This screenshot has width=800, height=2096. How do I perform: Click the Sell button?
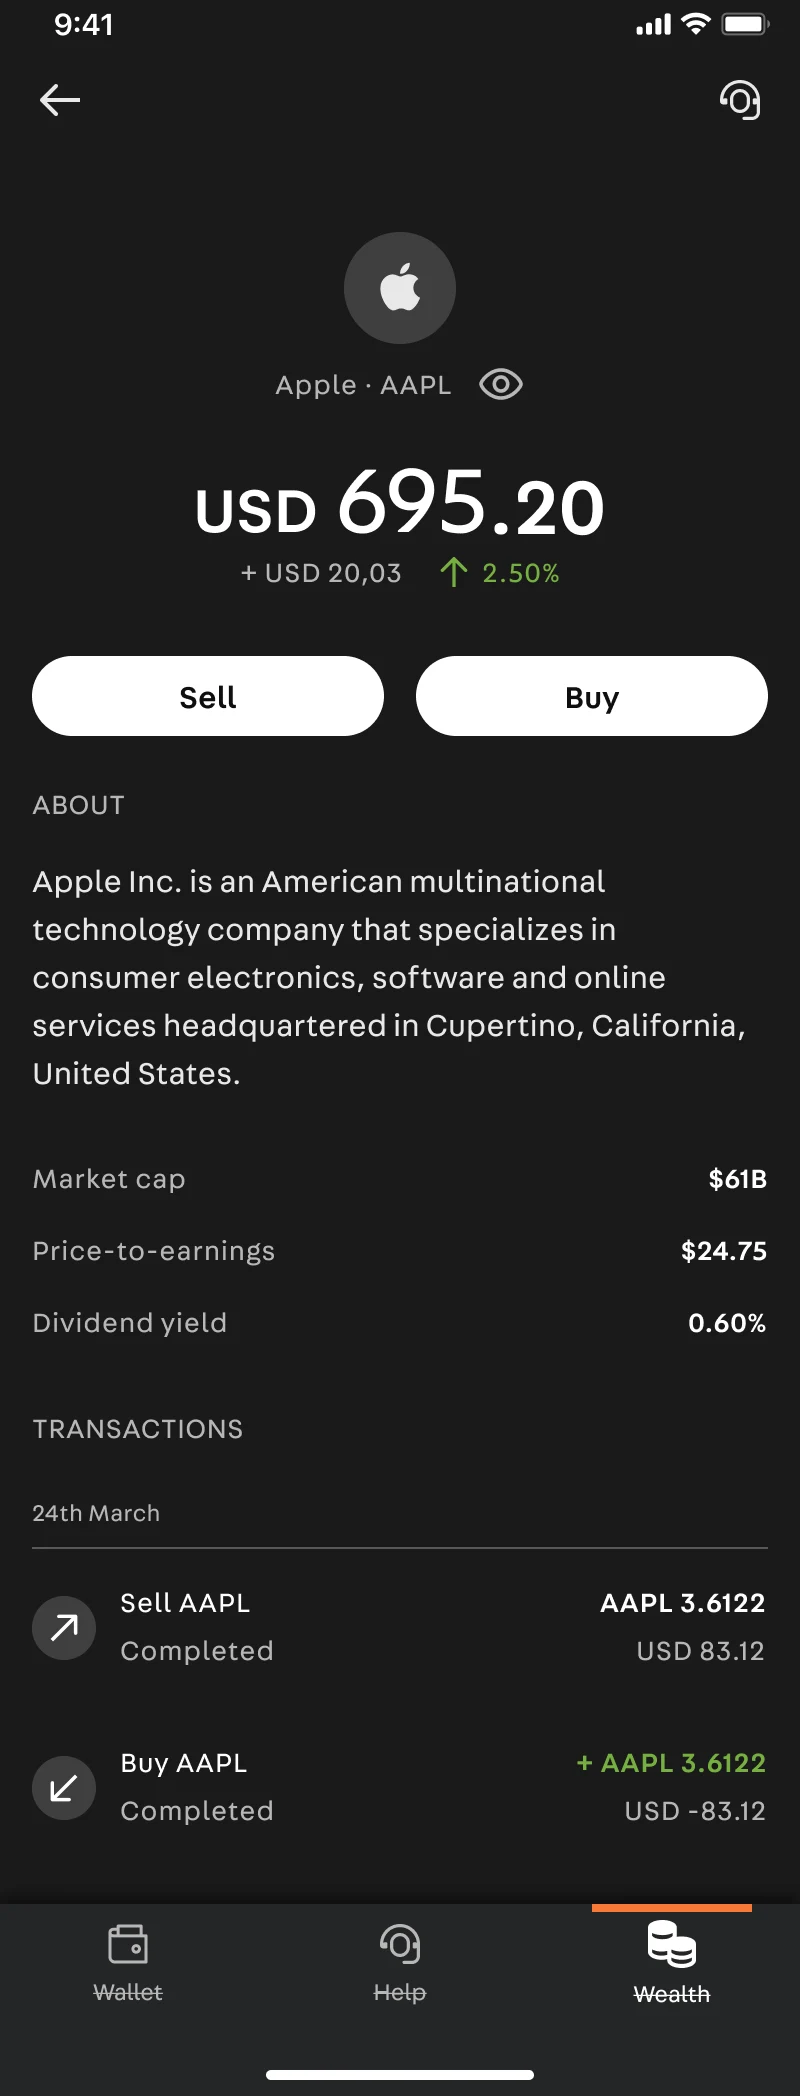[x=208, y=696]
